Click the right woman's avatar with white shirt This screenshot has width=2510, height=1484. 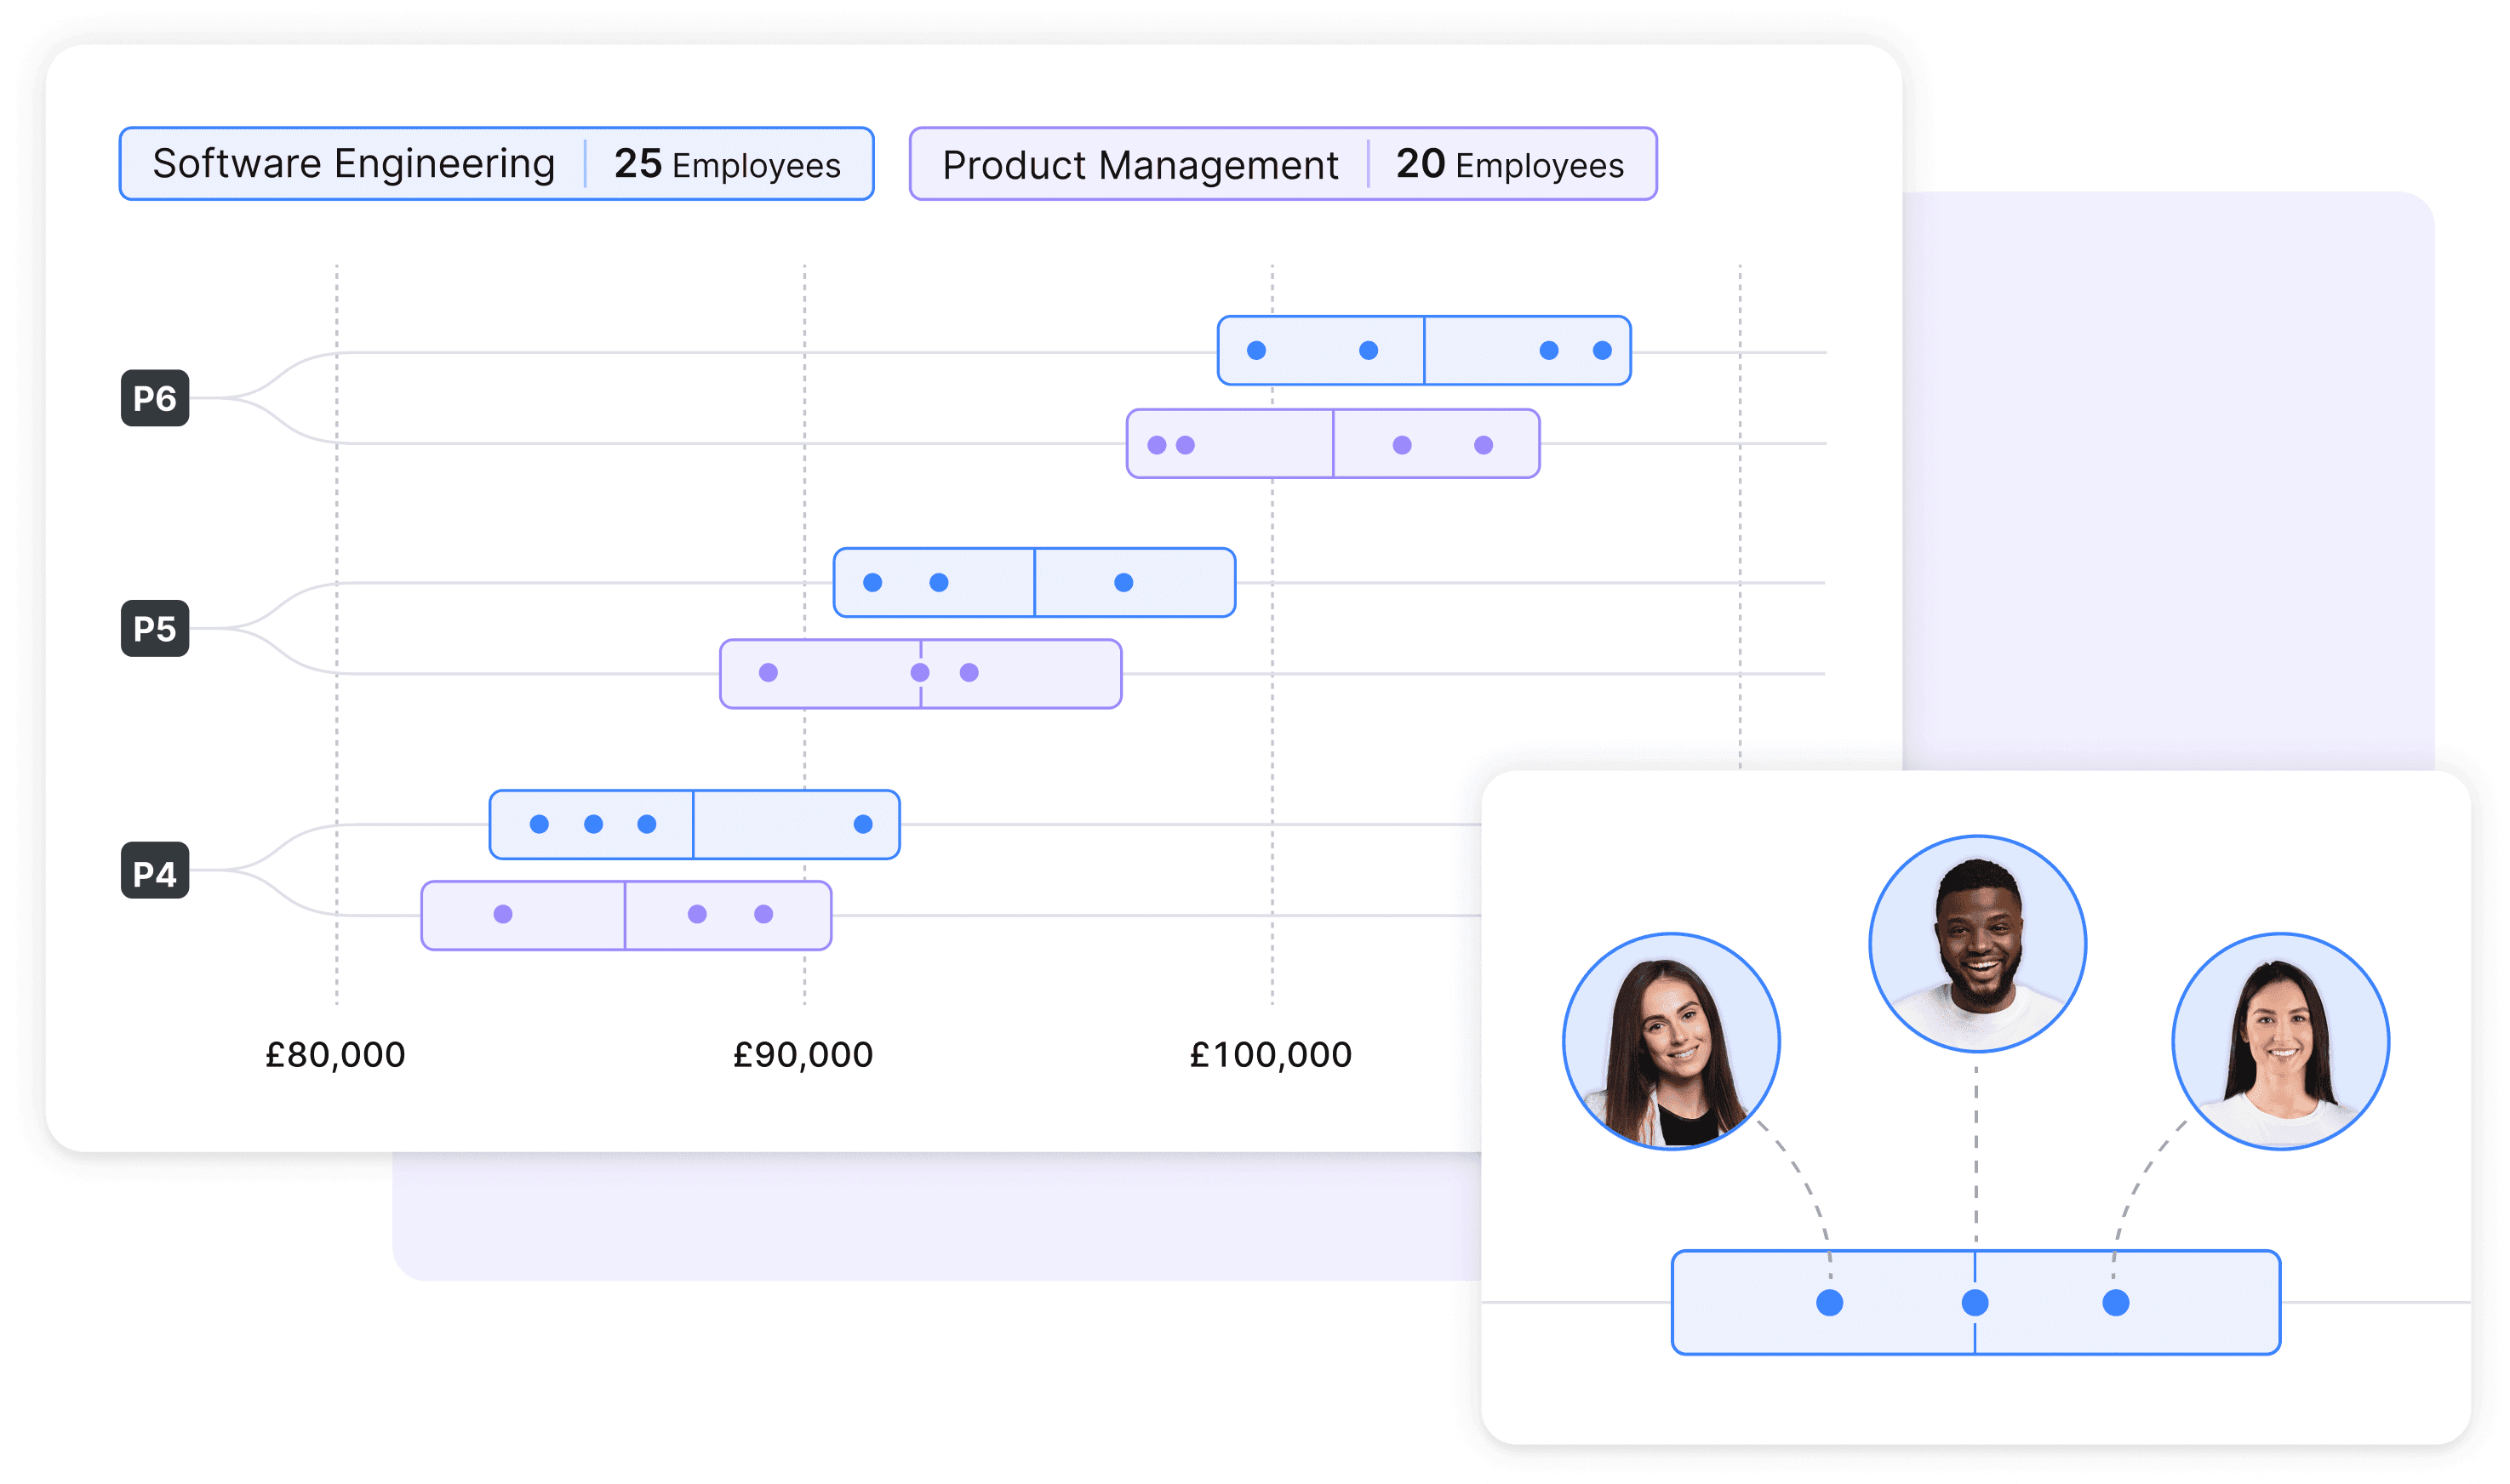[x=2280, y=1041]
